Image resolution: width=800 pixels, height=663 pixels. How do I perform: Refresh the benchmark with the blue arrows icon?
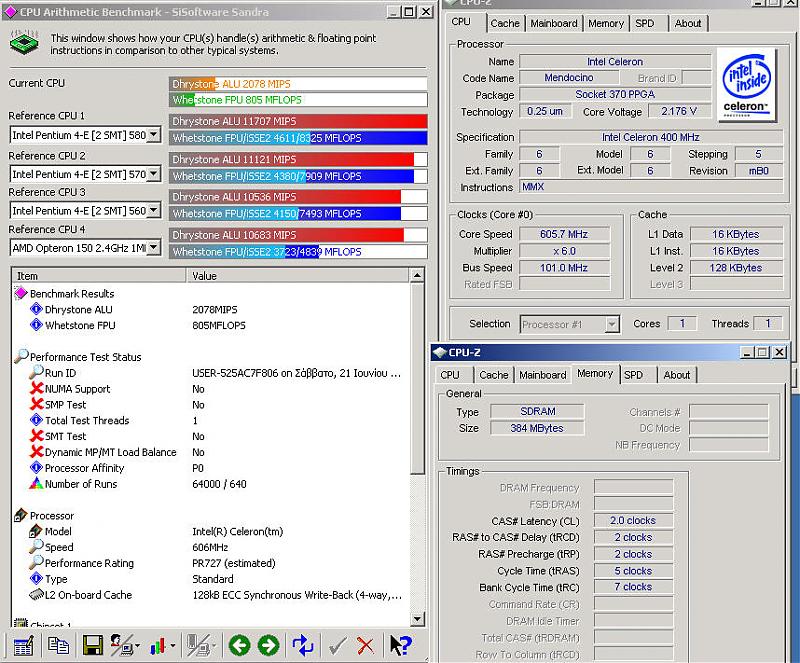303,646
